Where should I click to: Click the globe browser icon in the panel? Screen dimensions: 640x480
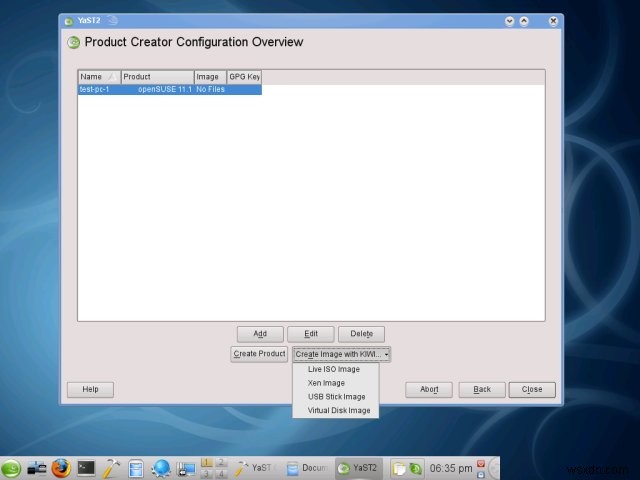tap(160, 467)
